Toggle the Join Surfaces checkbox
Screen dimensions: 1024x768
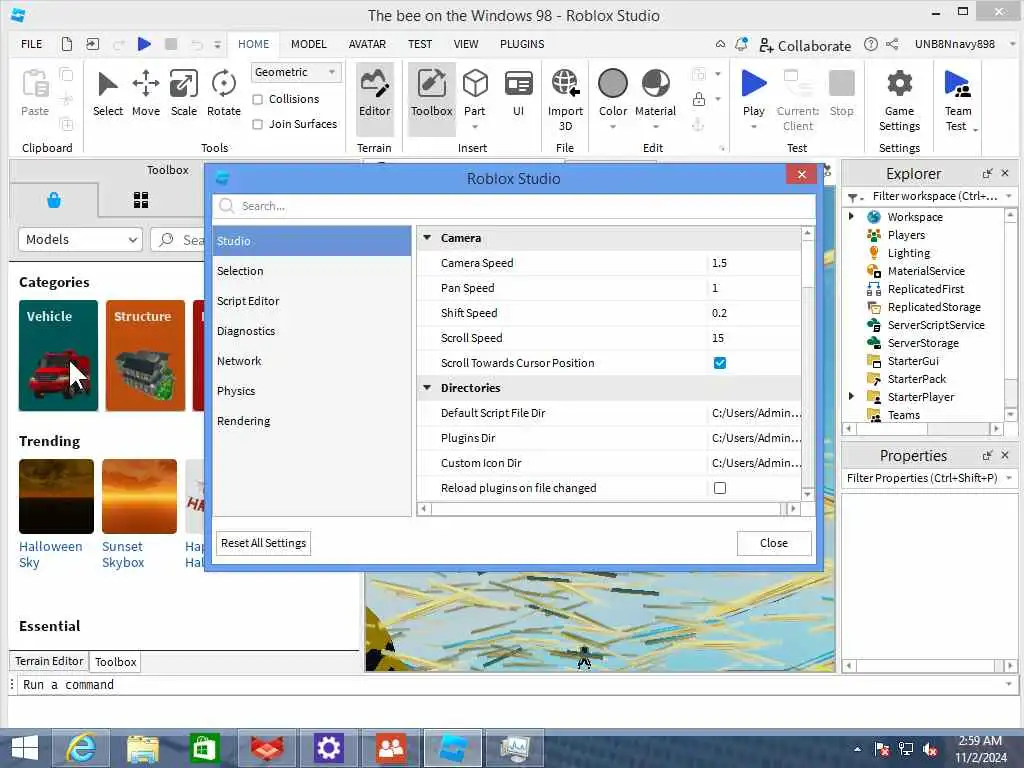pos(257,124)
